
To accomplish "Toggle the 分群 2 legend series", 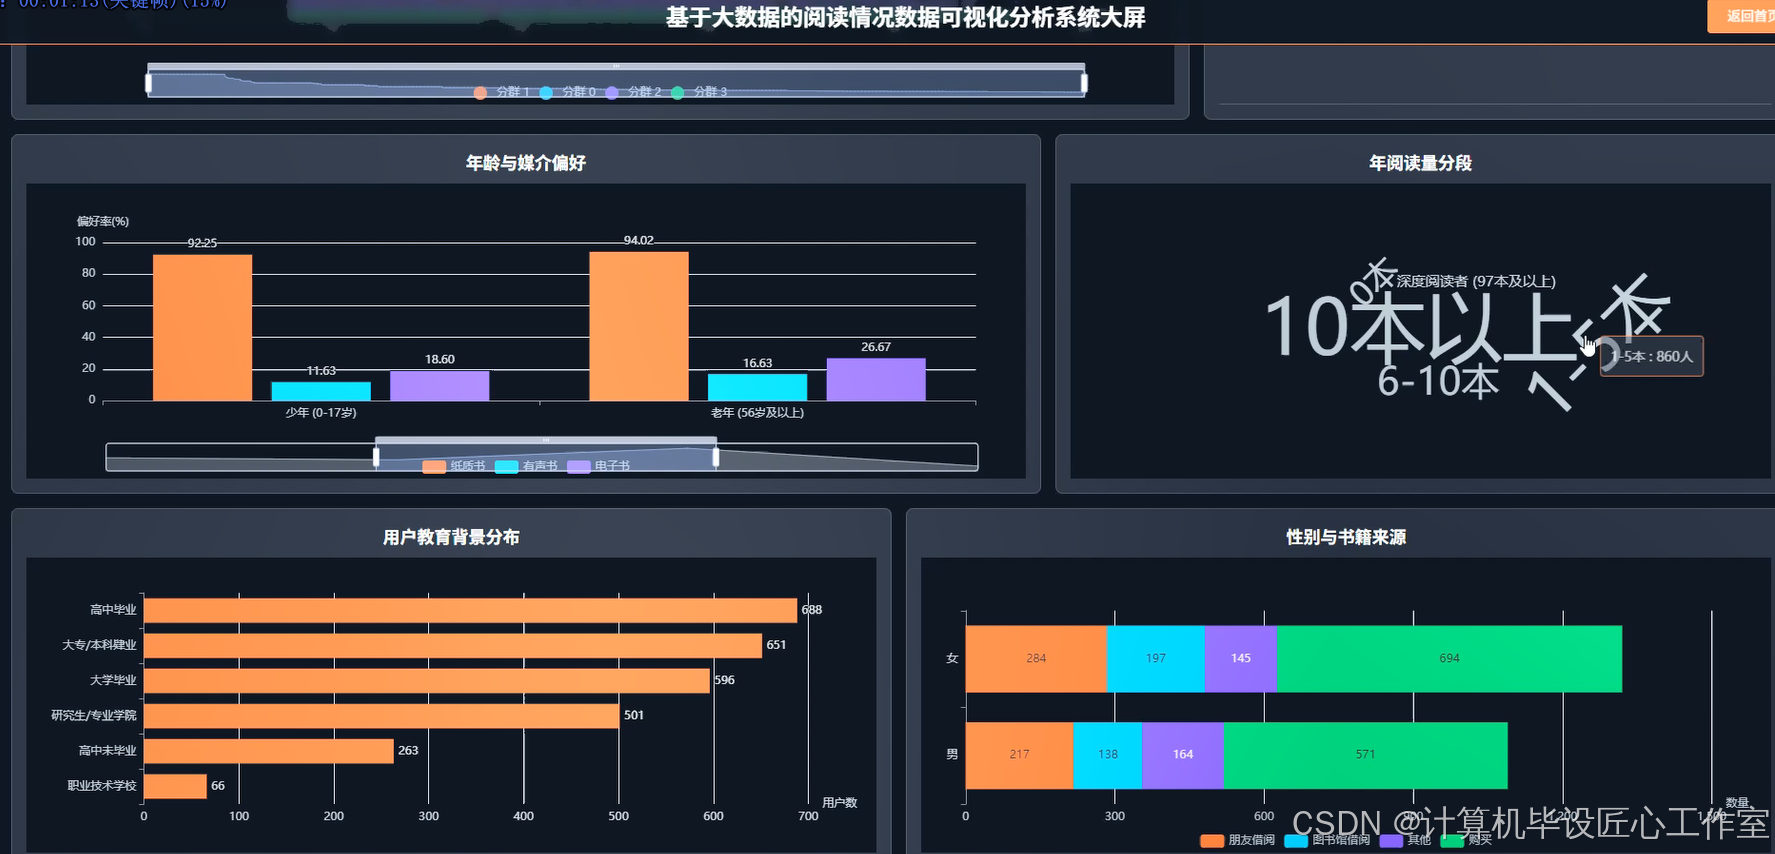I will [633, 92].
